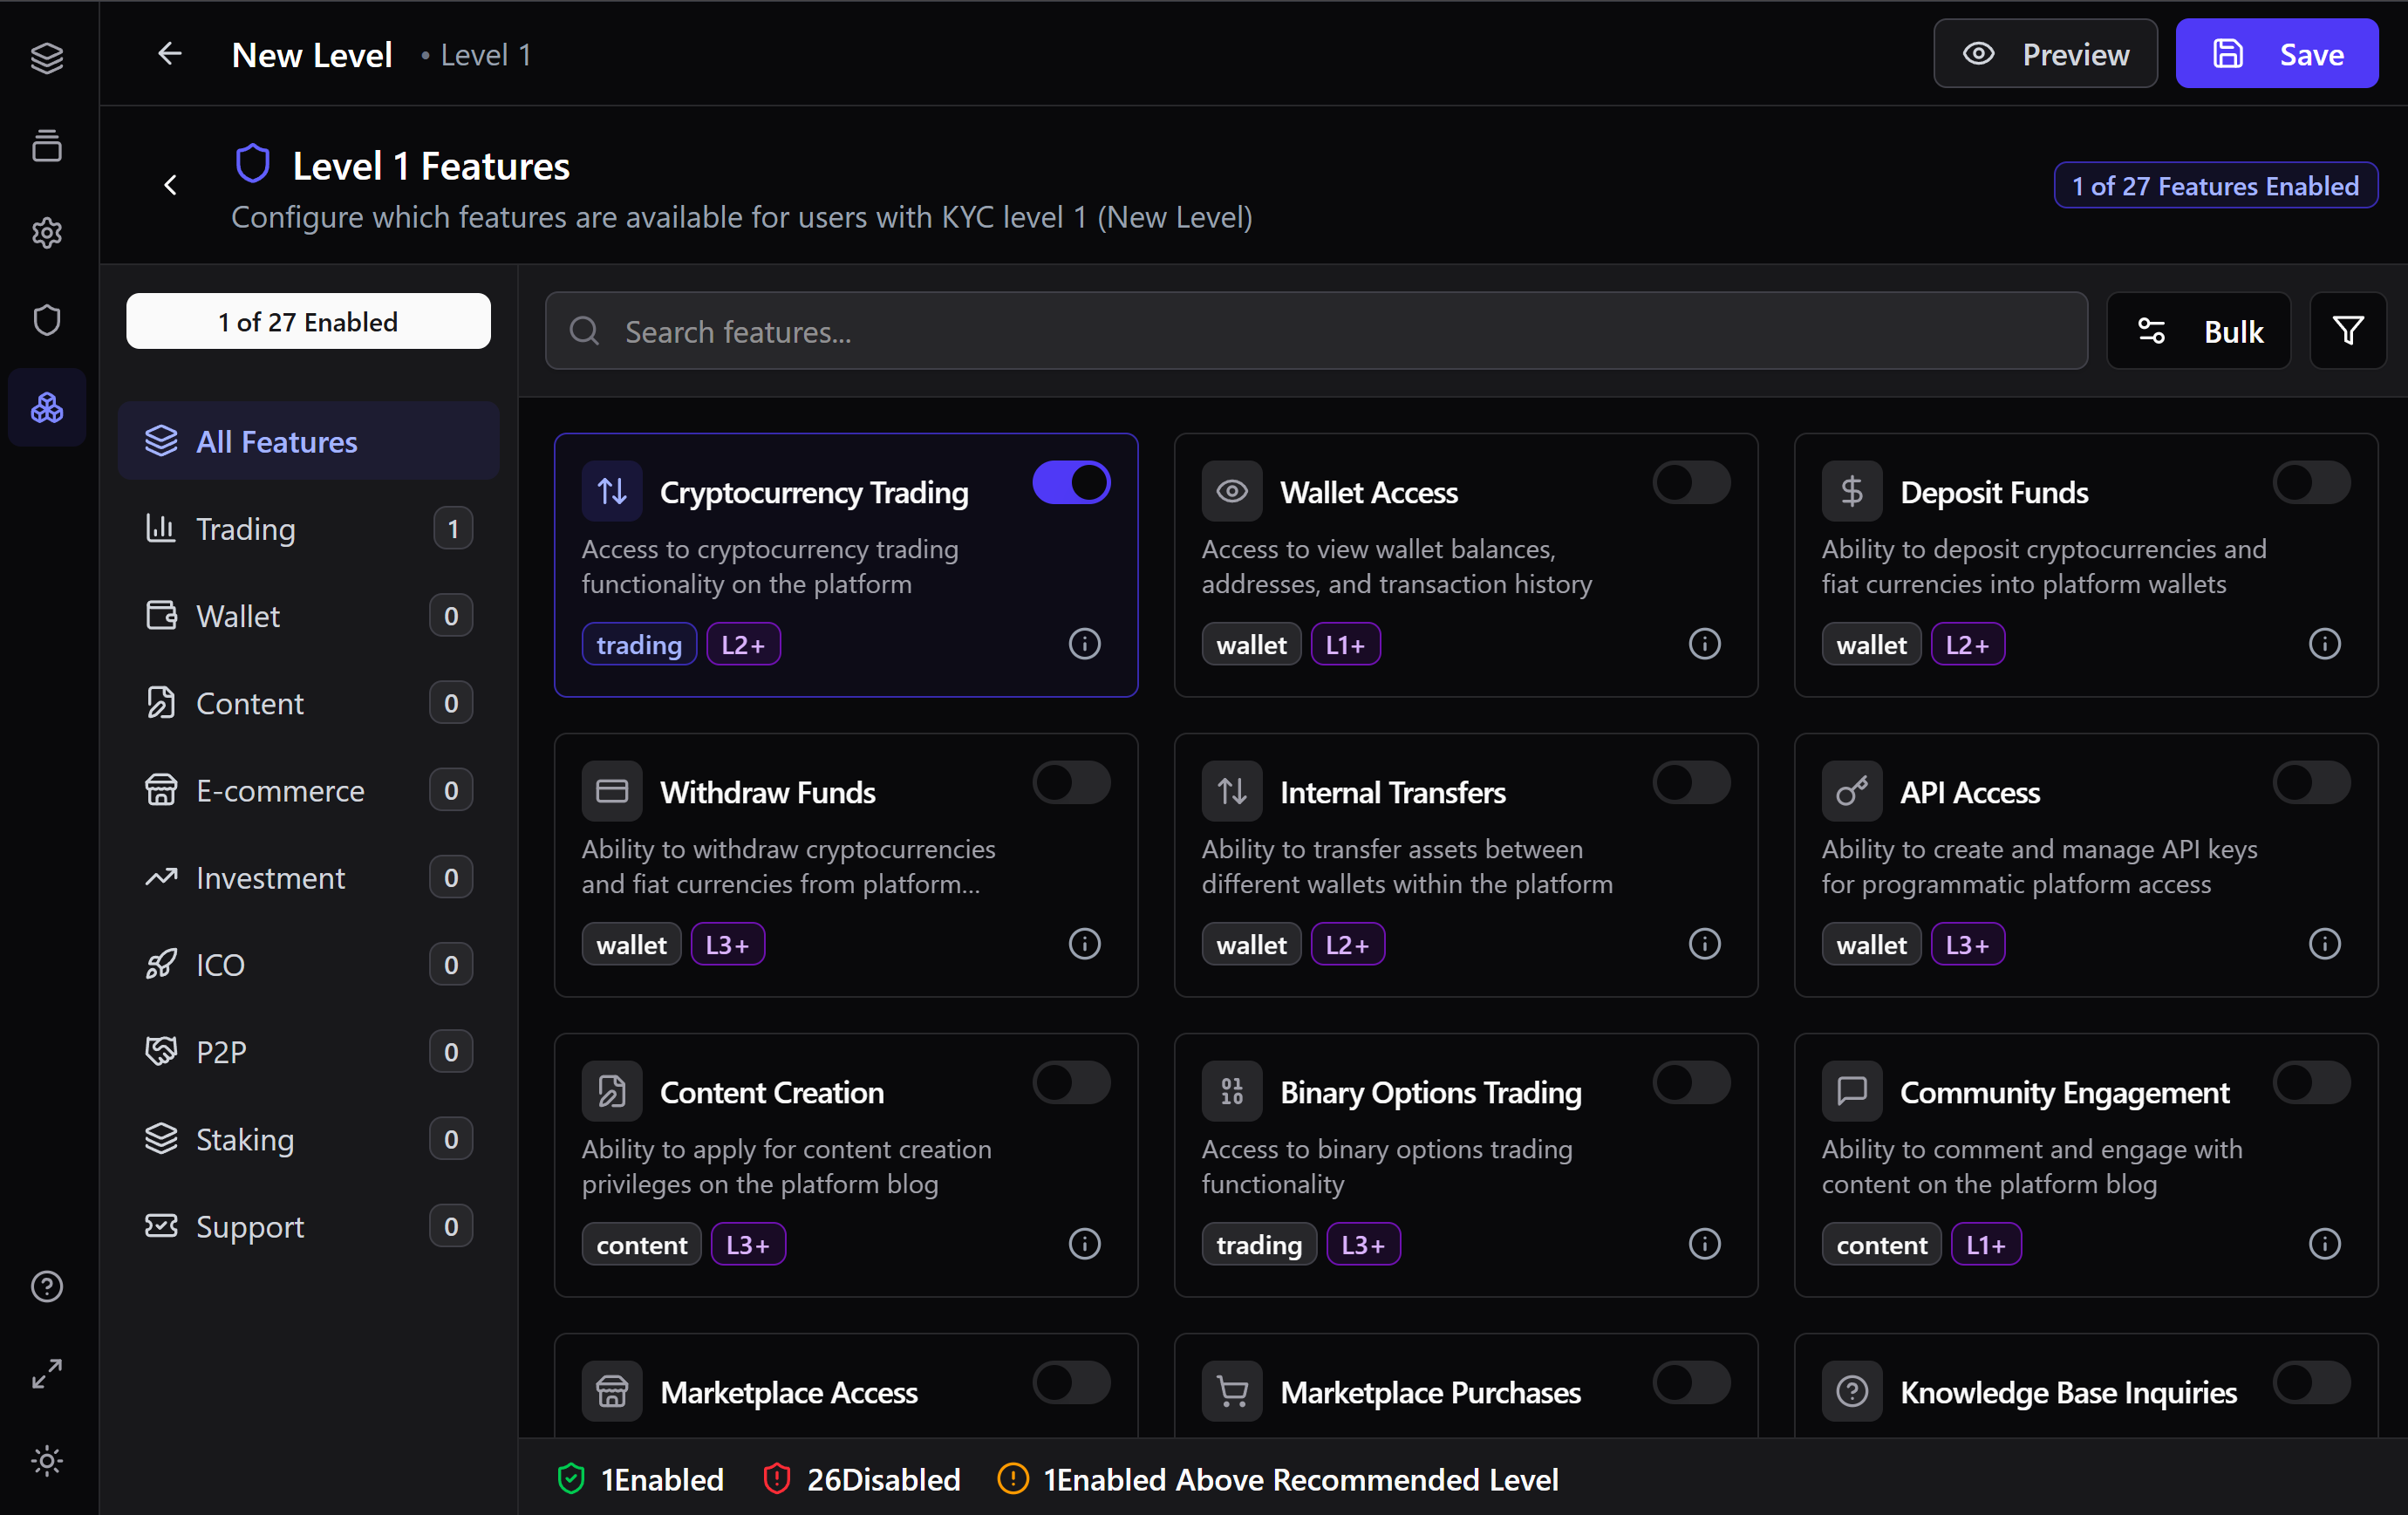The width and height of the screenshot is (2408, 1515).
Task: Select the archive box icon in the sidebar
Action: click(47, 146)
